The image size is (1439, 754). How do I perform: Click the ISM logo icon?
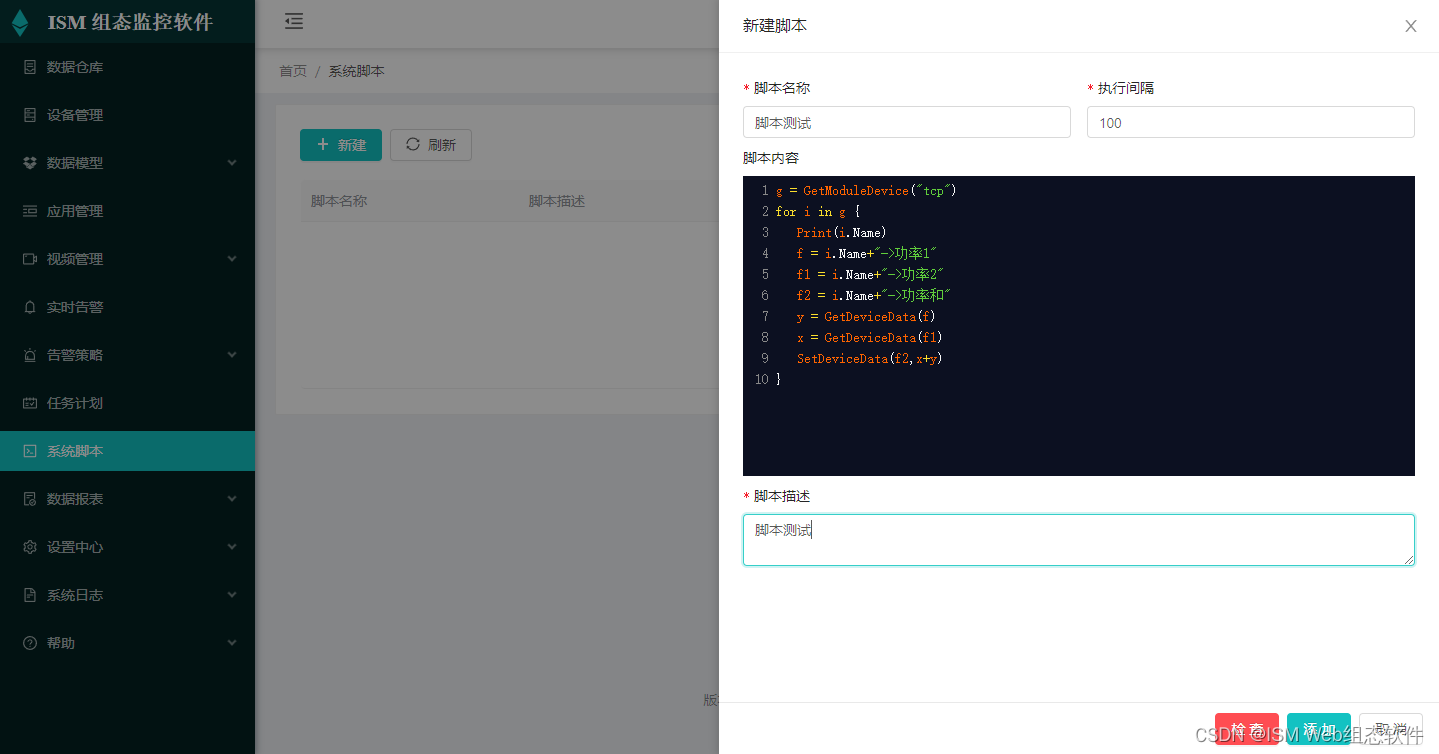coord(20,22)
